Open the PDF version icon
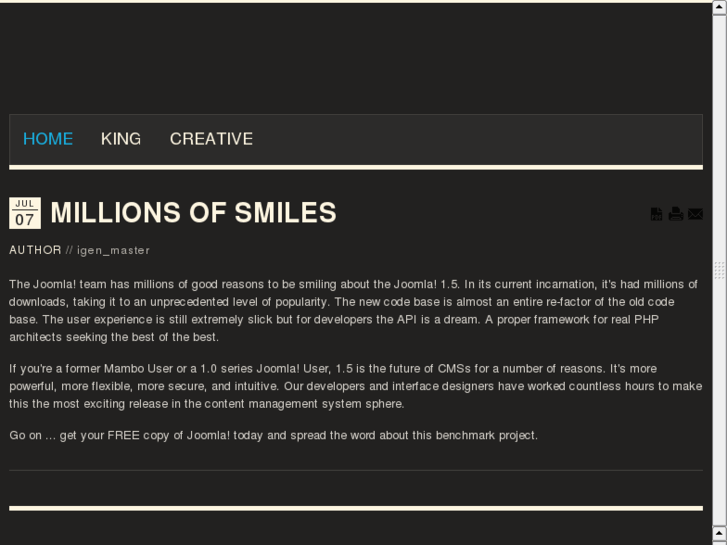This screenshot has height=545, width=727. [656, 213]
